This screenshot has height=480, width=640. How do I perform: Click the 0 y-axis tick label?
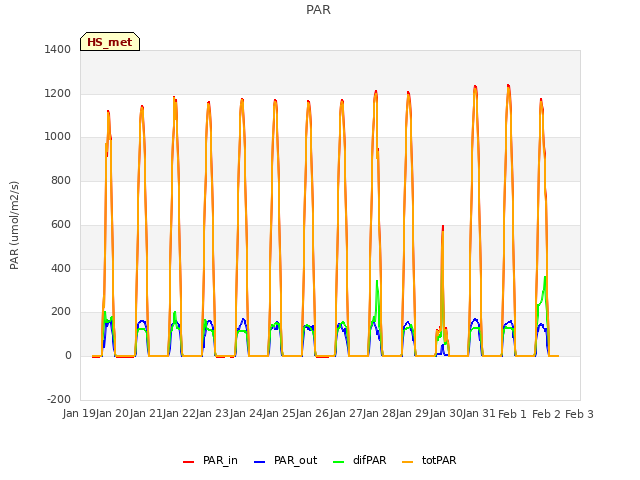coord(68,356)
